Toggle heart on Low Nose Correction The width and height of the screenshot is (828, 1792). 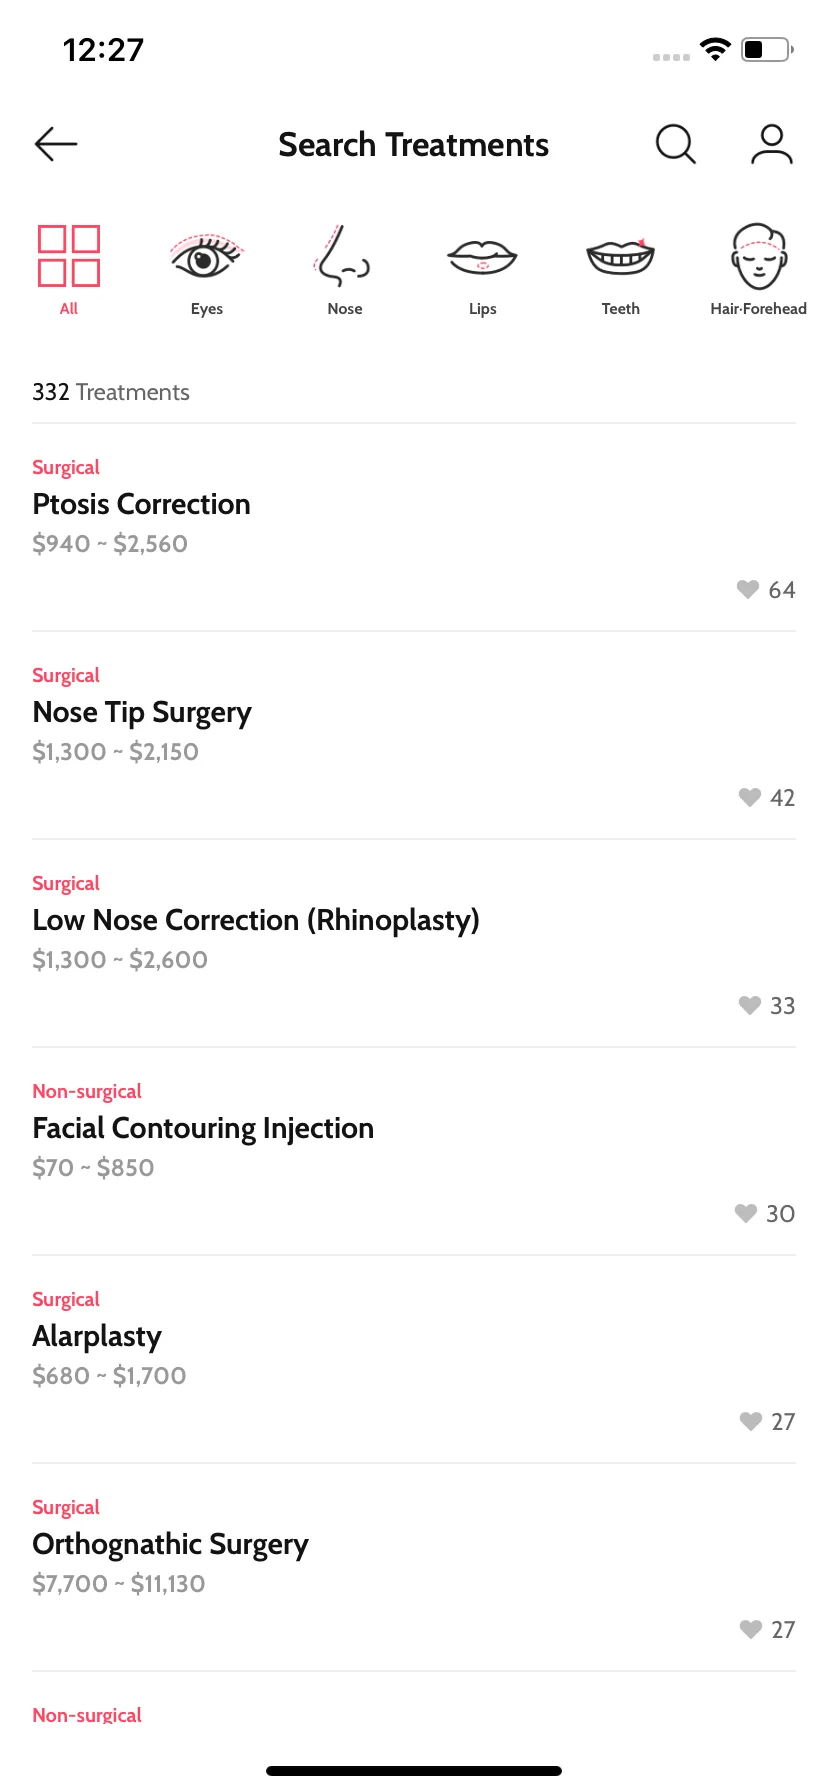[749, 1006]
